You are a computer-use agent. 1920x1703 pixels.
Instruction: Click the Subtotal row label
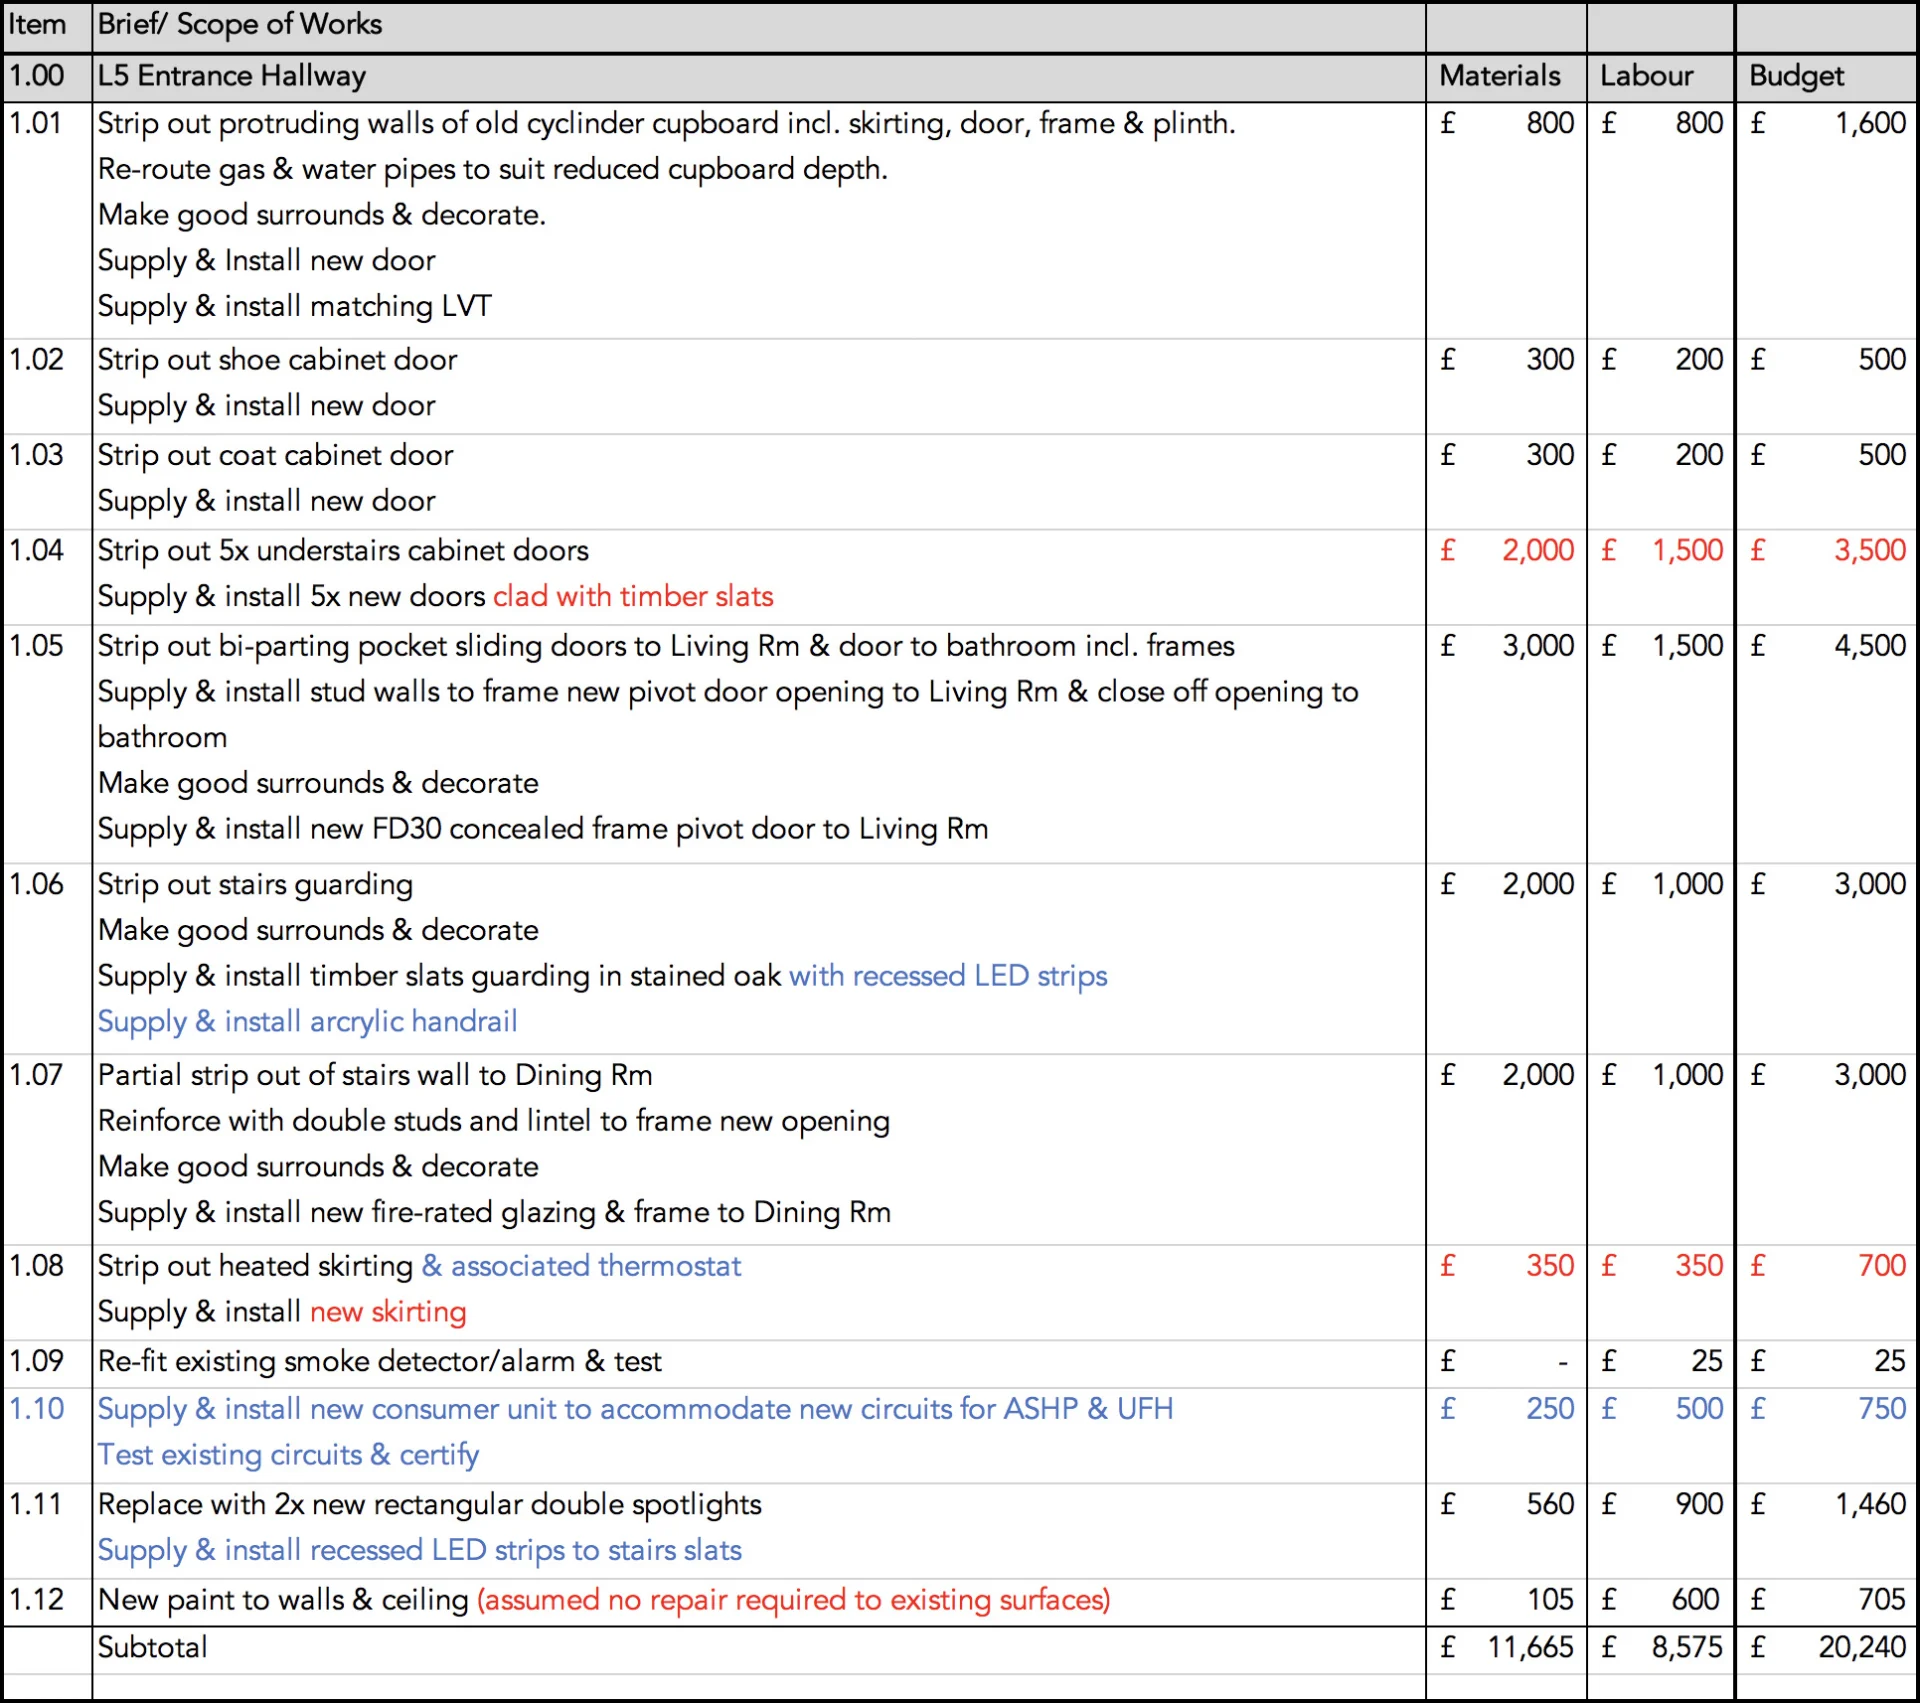152,1647
